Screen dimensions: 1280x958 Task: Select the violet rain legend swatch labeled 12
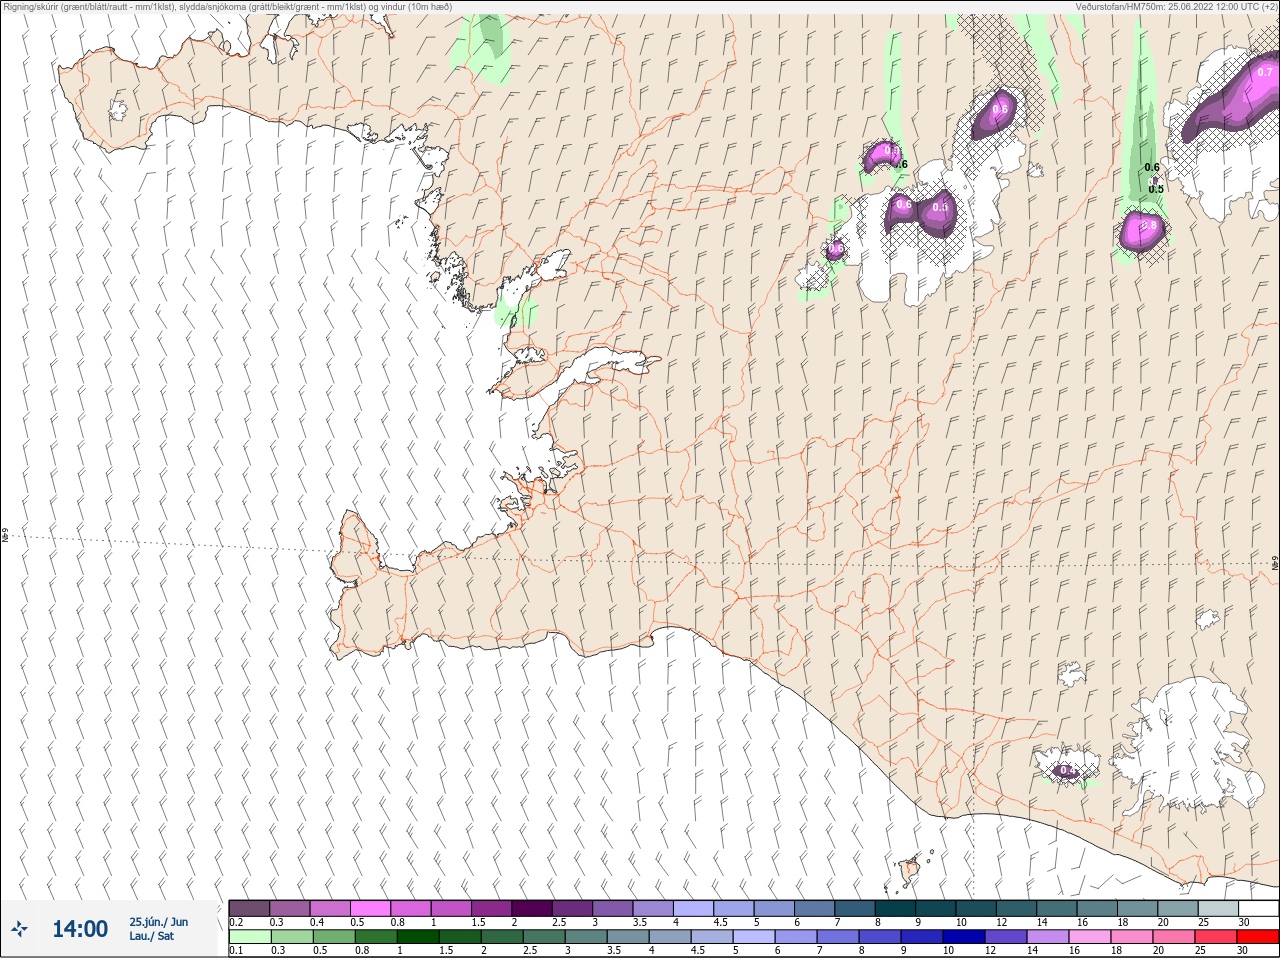[1005, 937]
